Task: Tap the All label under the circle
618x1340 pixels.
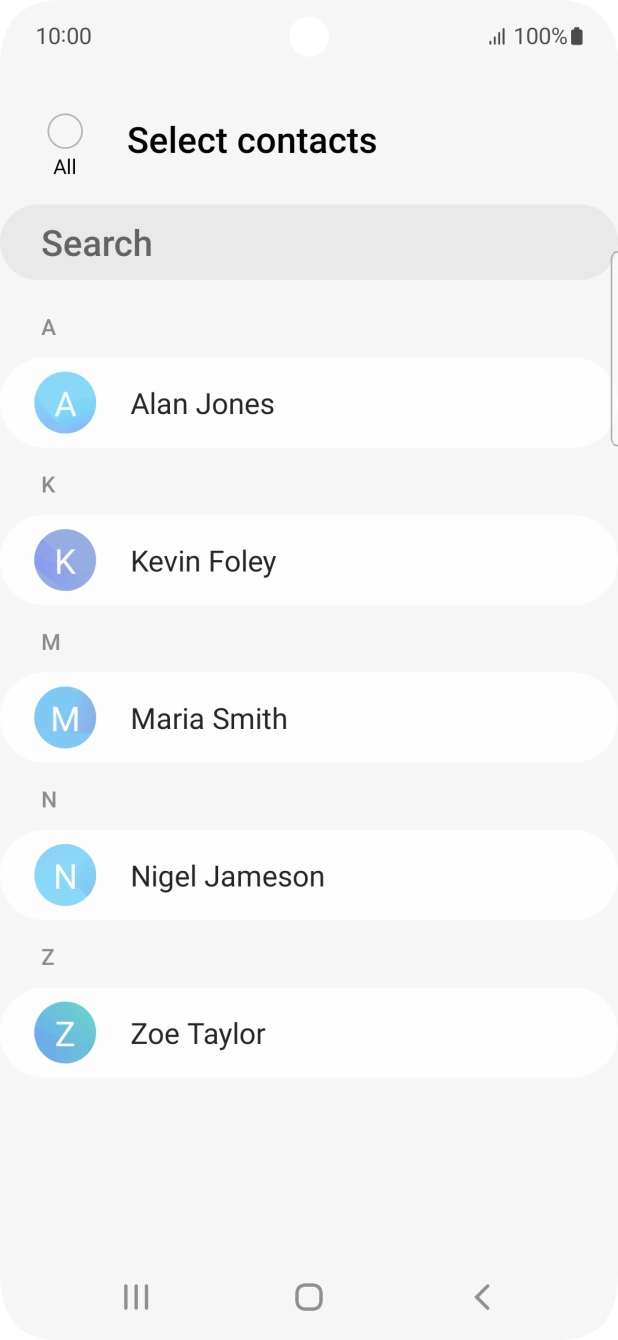Action: click(65, 167)
